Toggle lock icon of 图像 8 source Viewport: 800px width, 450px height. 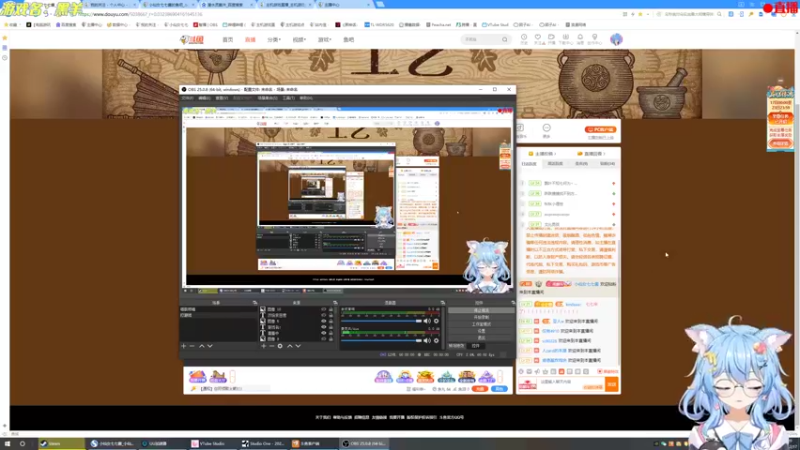331,339
